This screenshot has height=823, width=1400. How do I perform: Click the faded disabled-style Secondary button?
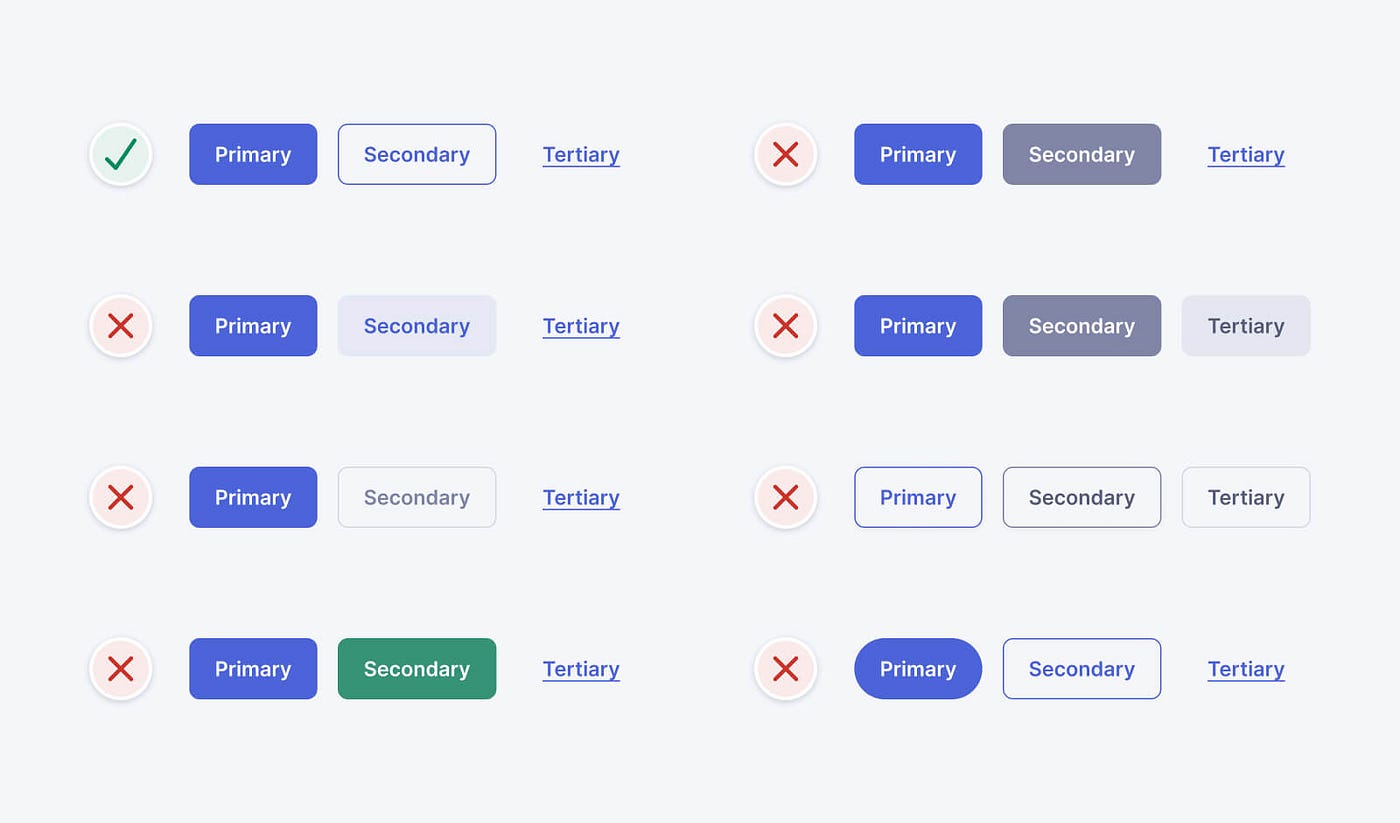click(416, 497)
